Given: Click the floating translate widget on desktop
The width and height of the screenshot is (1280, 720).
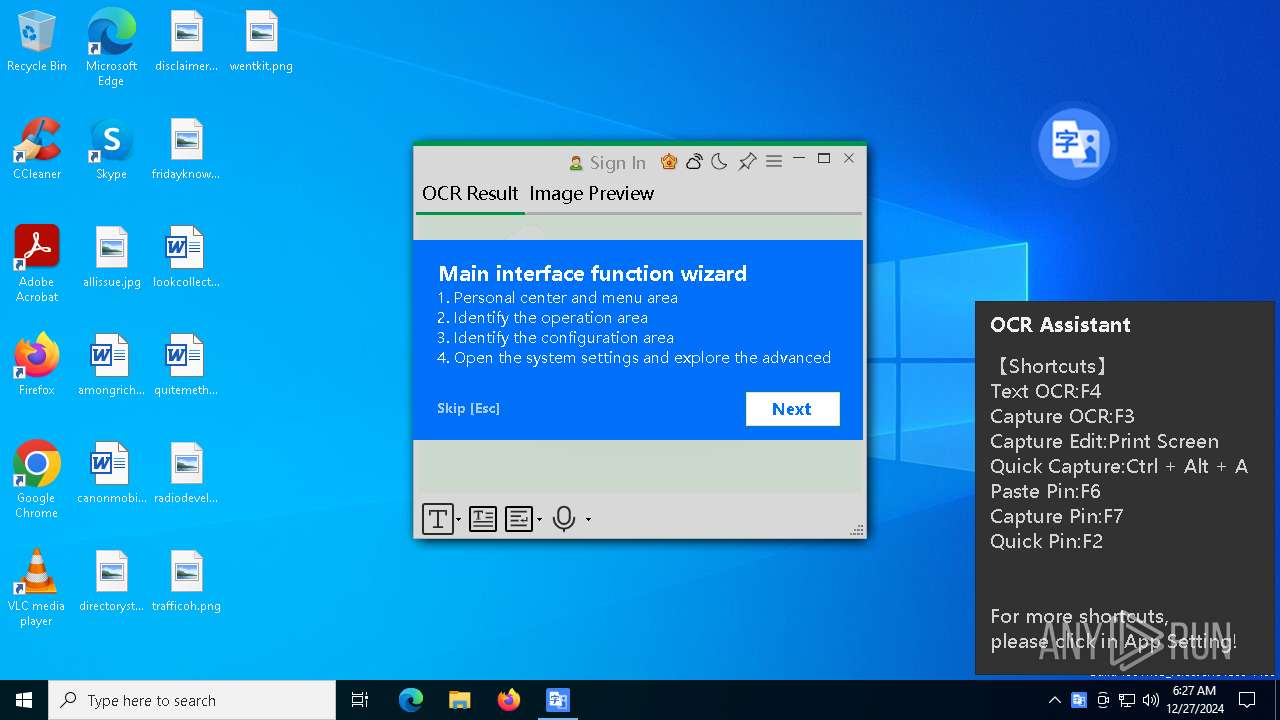Looking at the screenshot, I should pos(1074,145).
